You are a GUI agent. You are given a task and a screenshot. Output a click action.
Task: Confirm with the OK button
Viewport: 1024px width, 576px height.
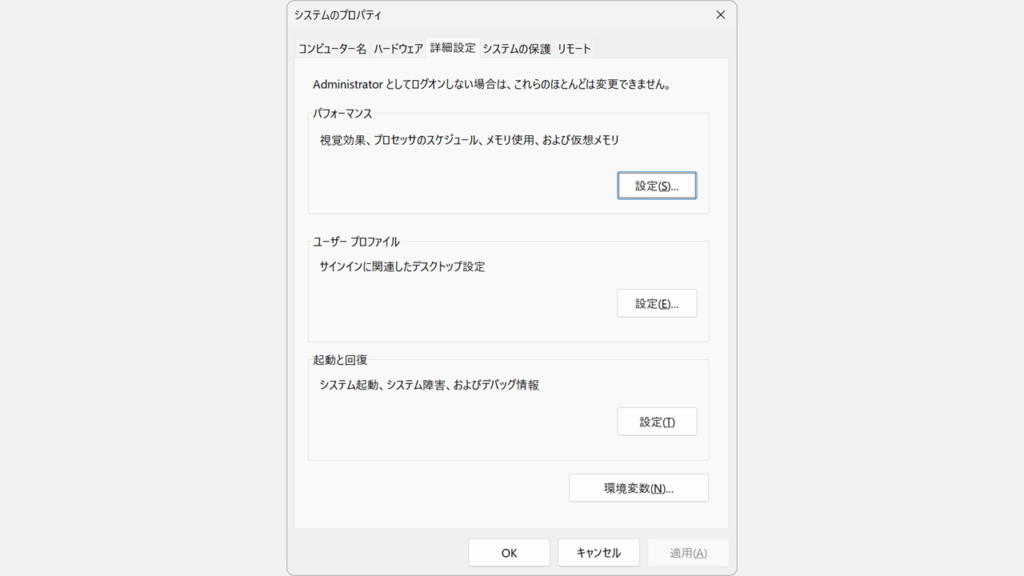(x=509, y=552)
